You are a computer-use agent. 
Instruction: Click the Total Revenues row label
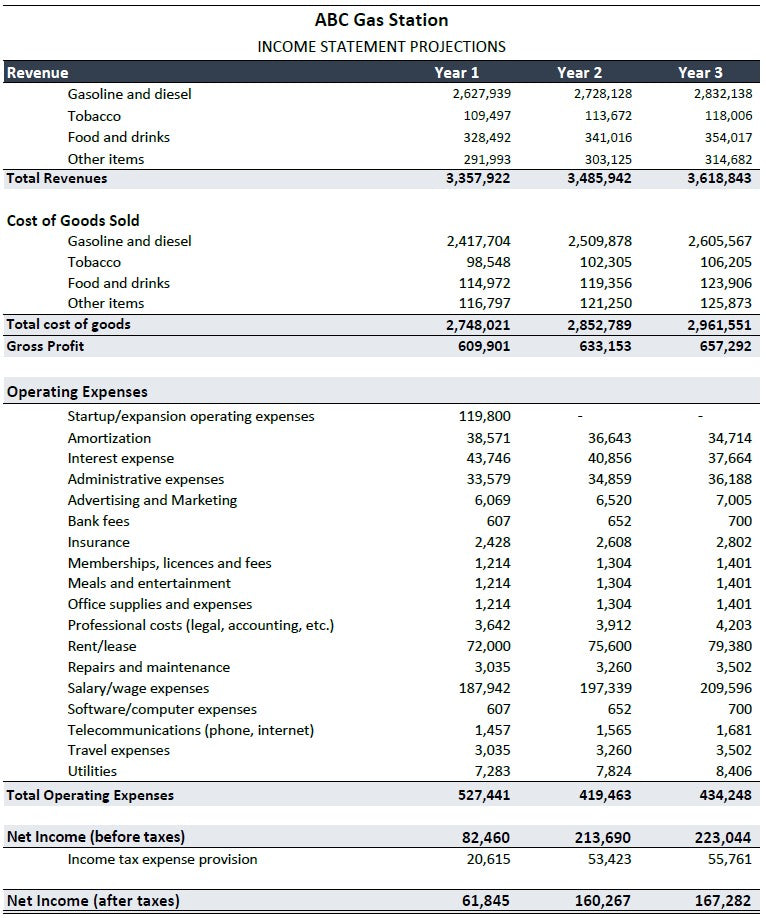[x=57, y=178]
